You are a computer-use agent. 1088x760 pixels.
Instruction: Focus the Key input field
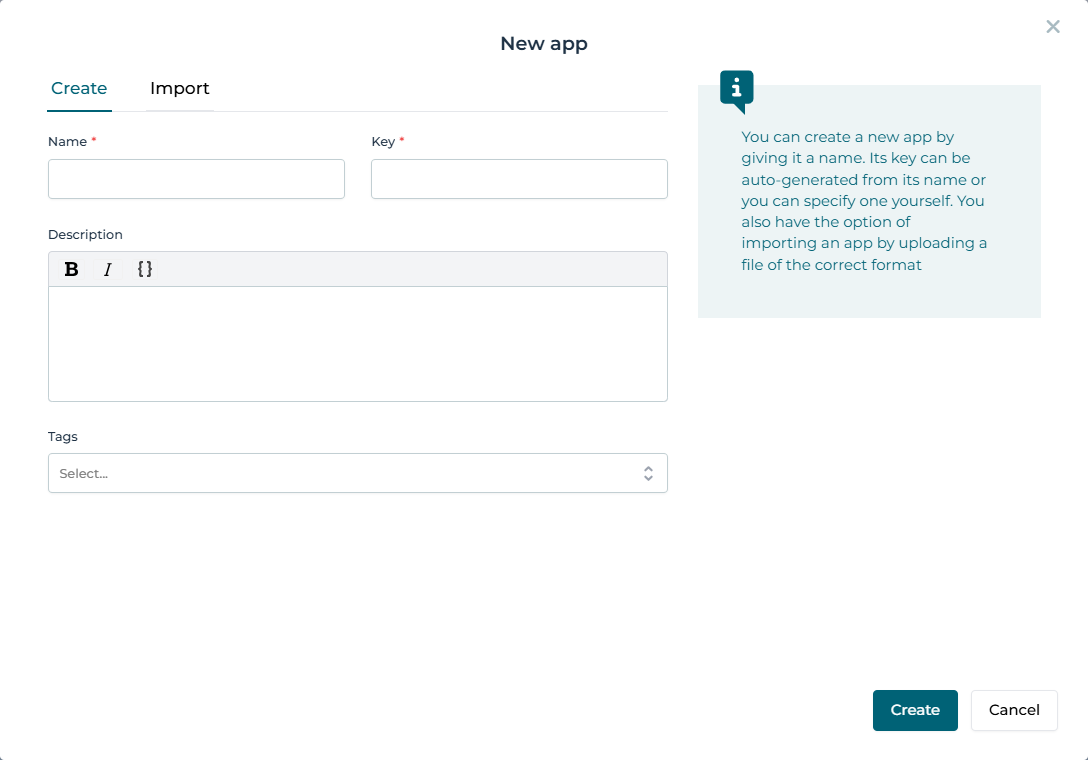tap(519, 179)
